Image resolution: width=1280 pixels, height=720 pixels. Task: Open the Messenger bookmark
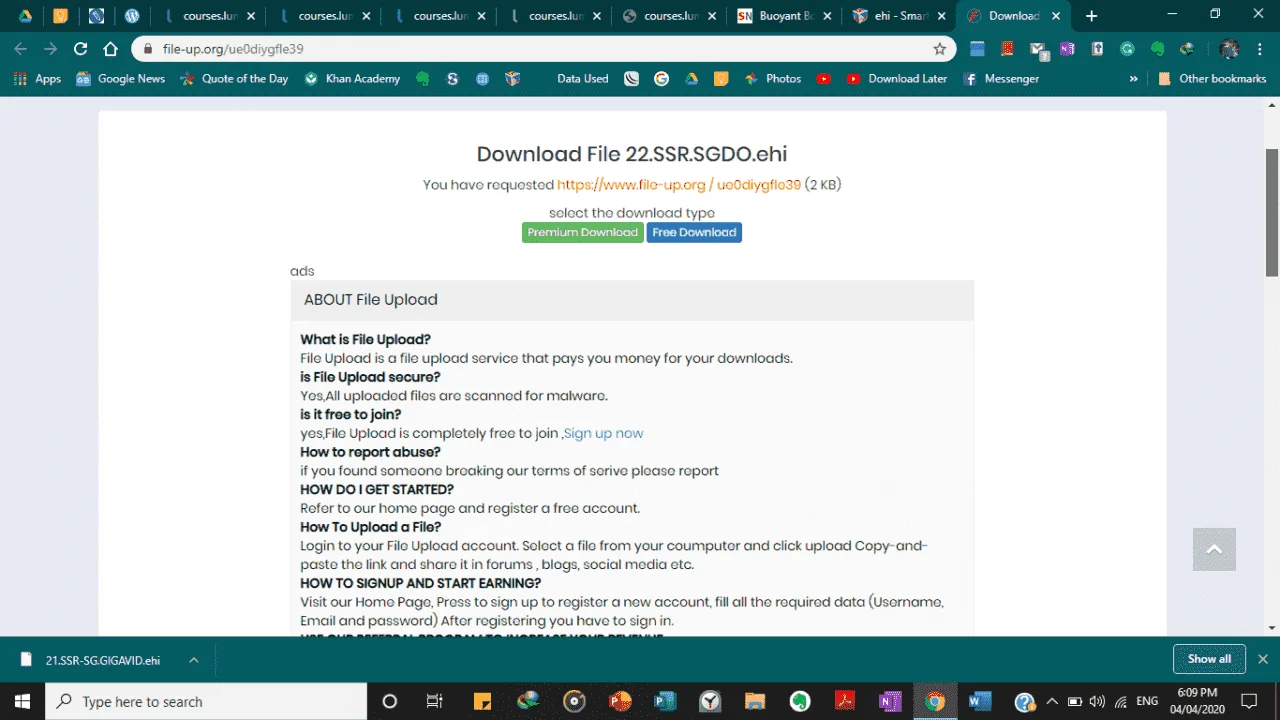coord(1001,78)
